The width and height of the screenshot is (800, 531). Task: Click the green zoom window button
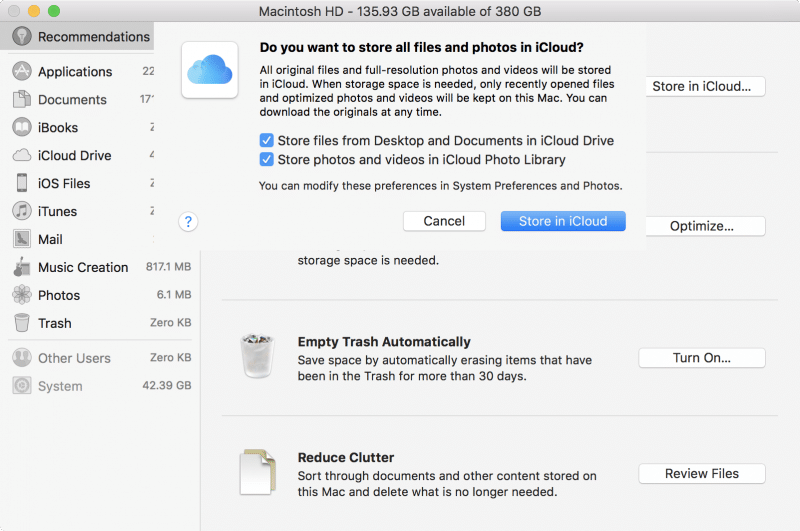54,11
